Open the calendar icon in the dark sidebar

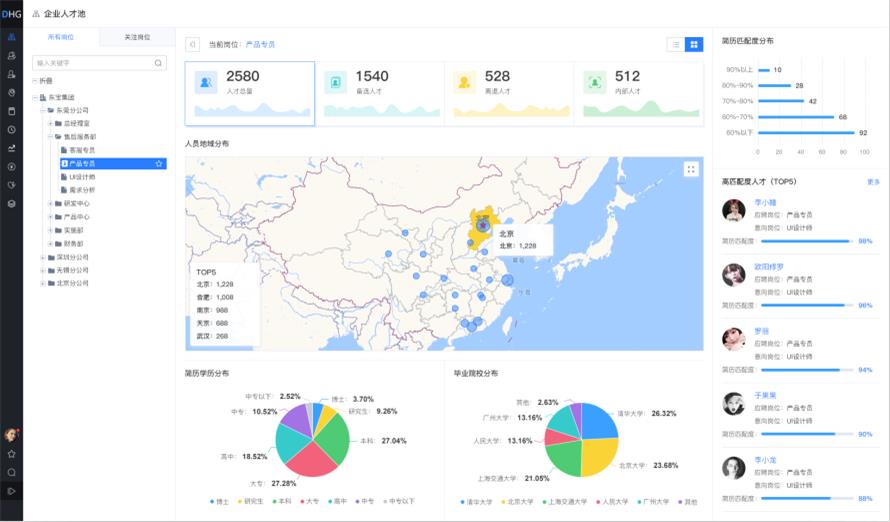pyautogui.click(x=11, y=111)
